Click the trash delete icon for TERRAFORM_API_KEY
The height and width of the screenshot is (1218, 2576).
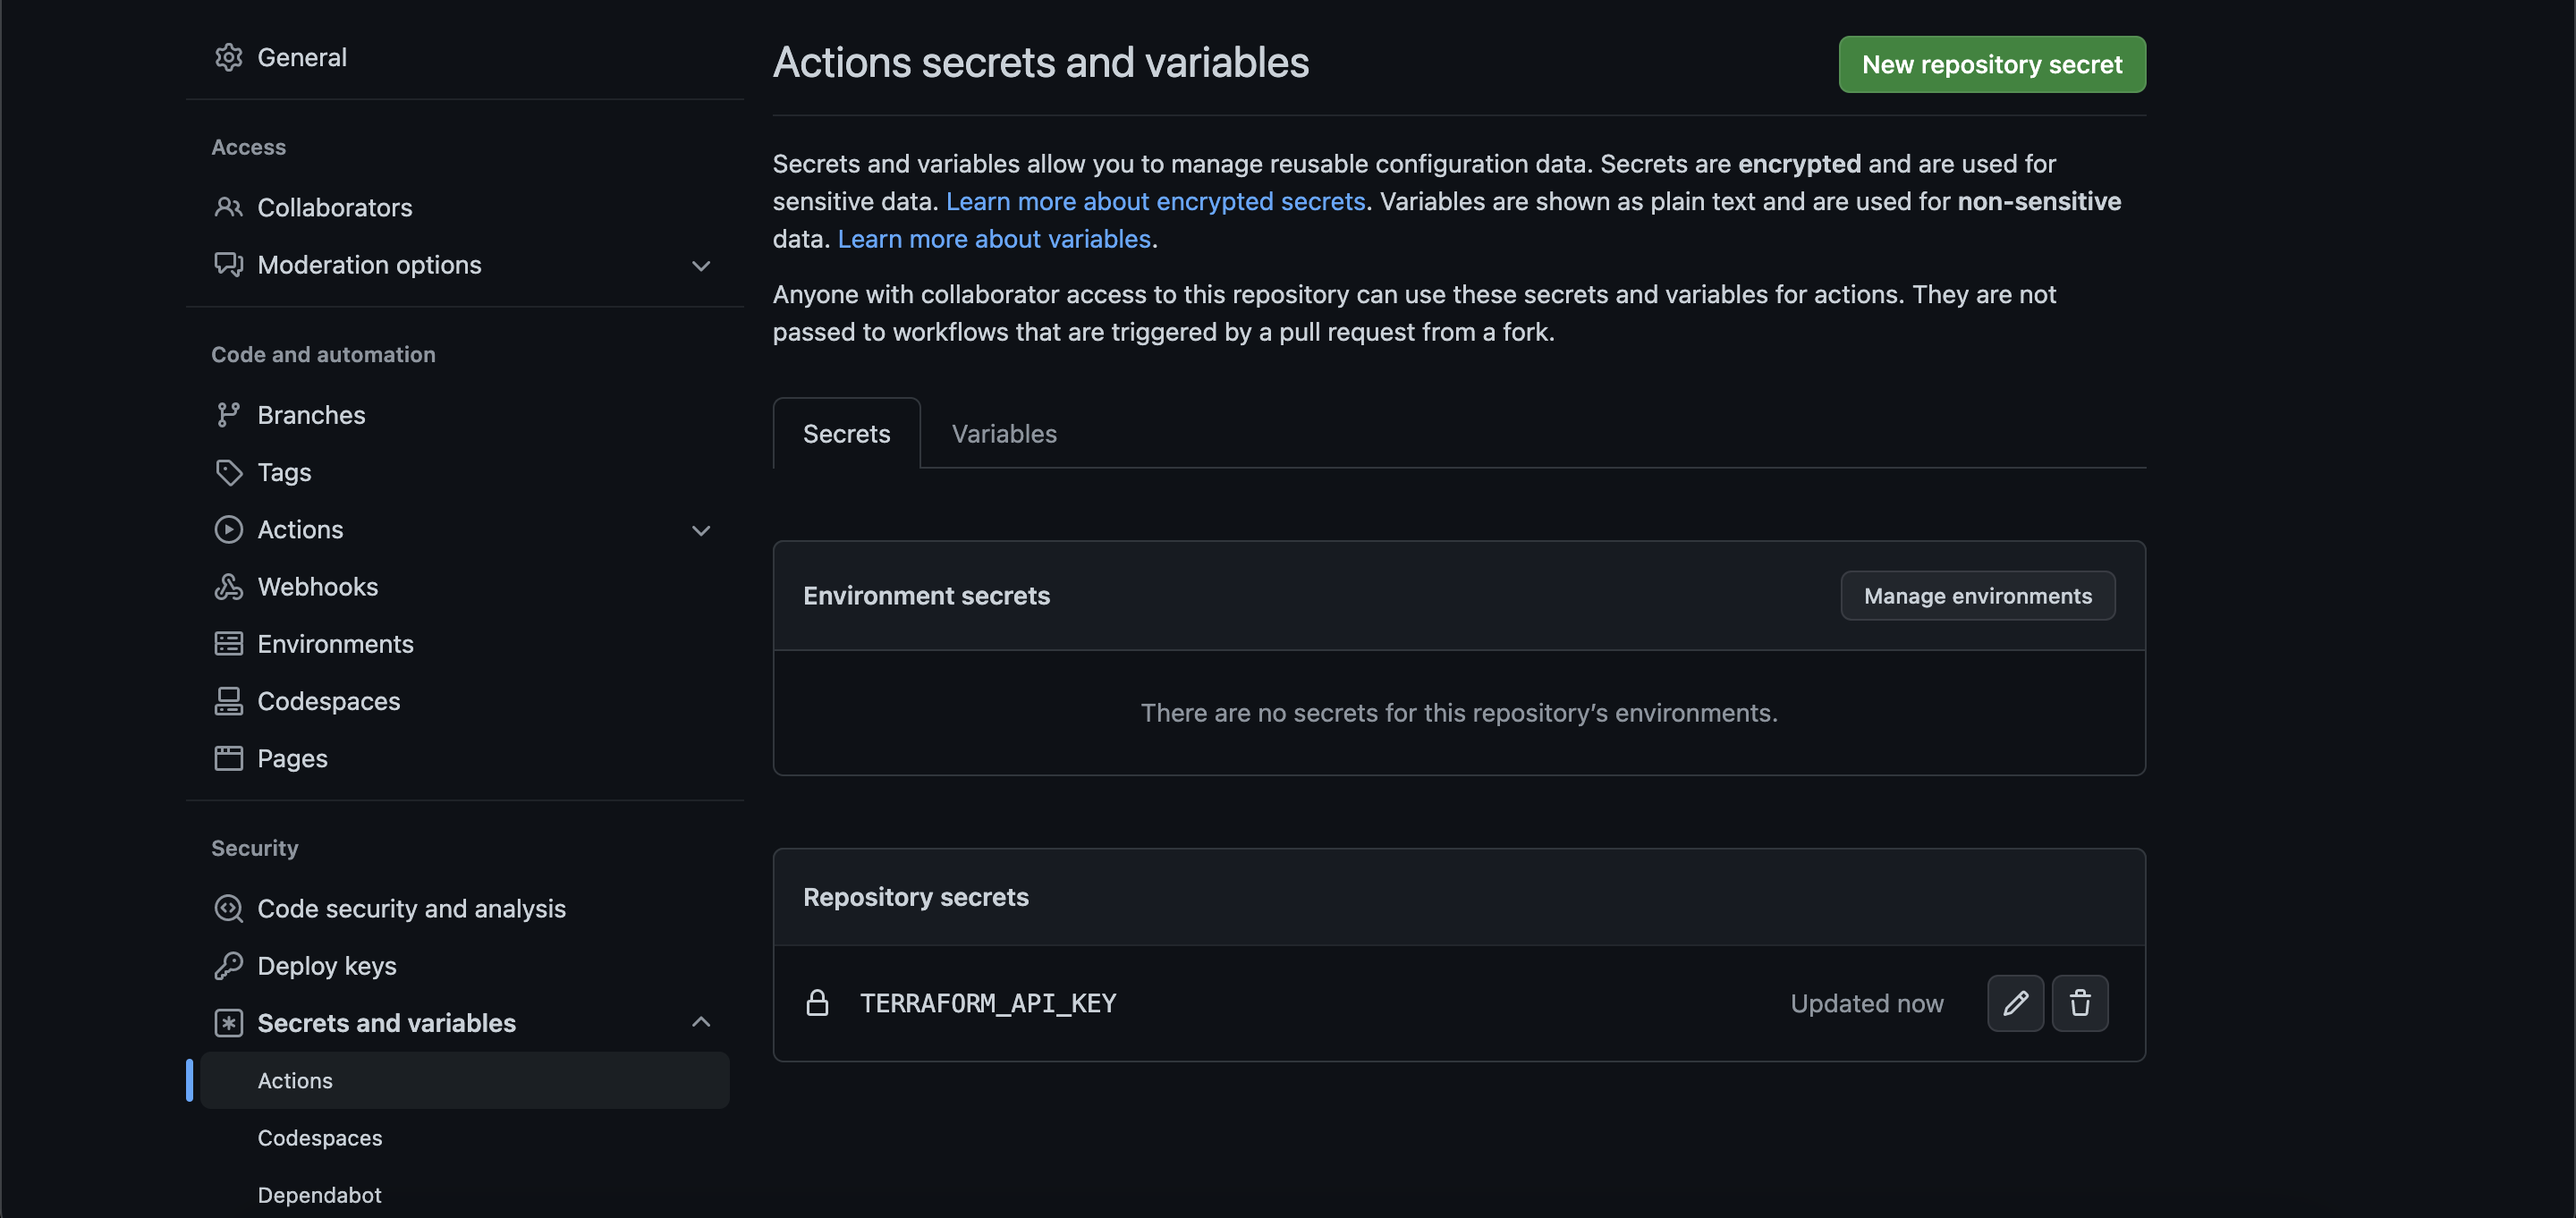[2080, 1003]
